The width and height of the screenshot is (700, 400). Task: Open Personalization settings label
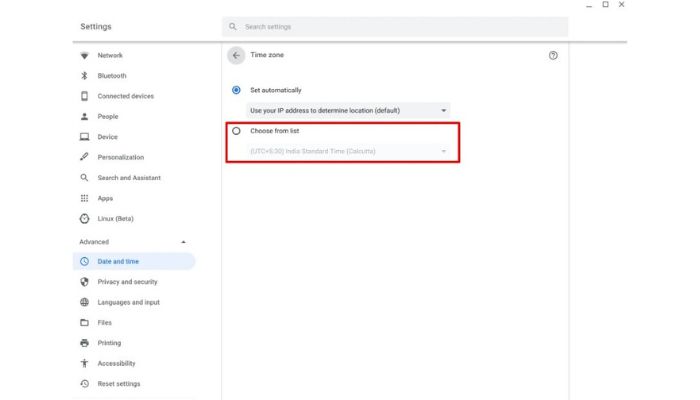[x=121, y=157]
